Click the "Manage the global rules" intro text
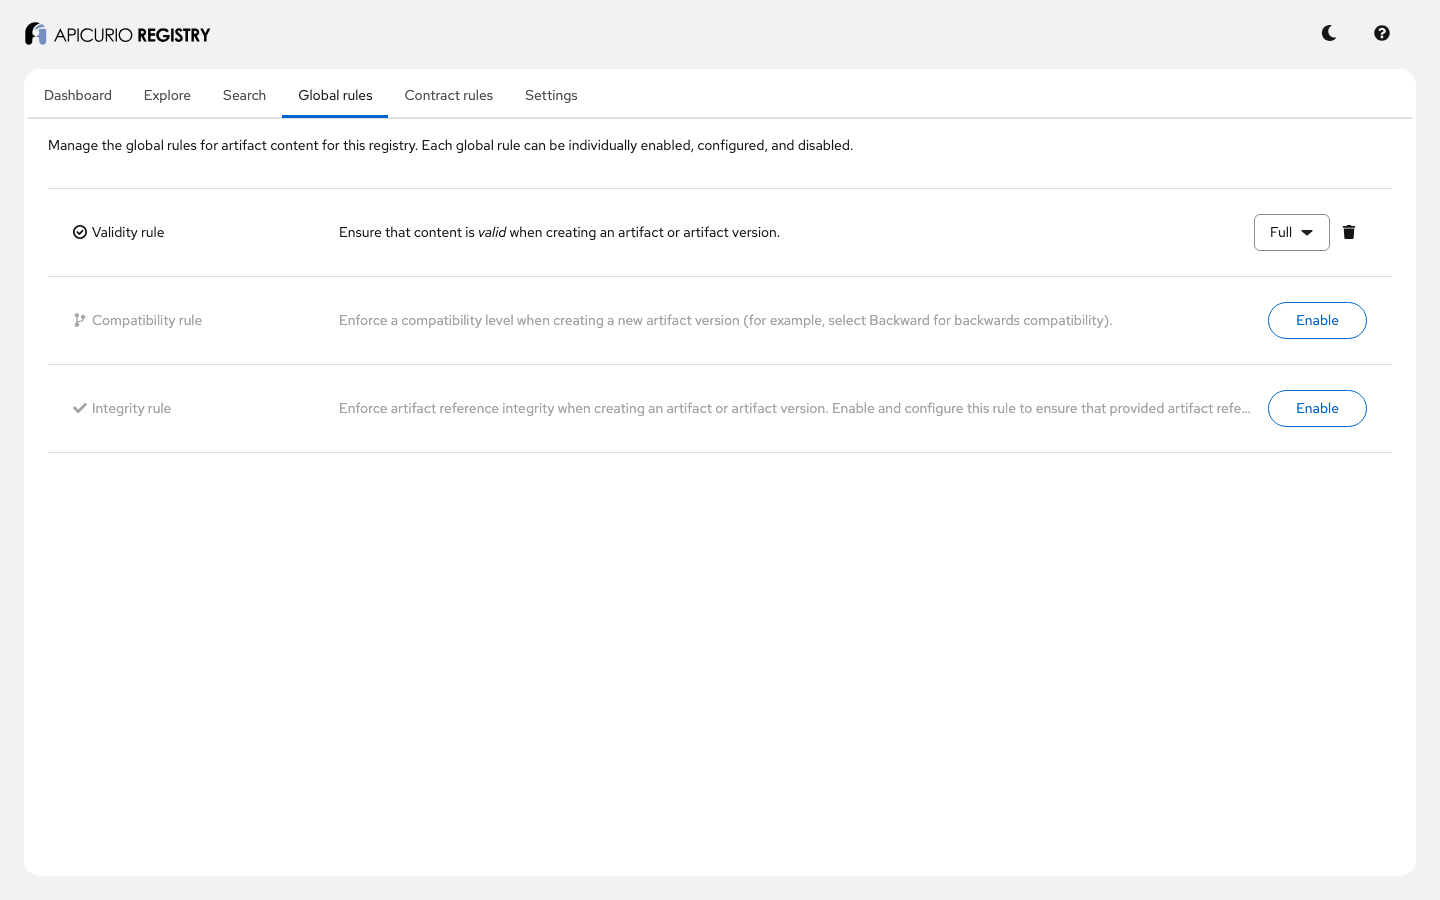The image size is (1440, 900). [x=450, y=145]
